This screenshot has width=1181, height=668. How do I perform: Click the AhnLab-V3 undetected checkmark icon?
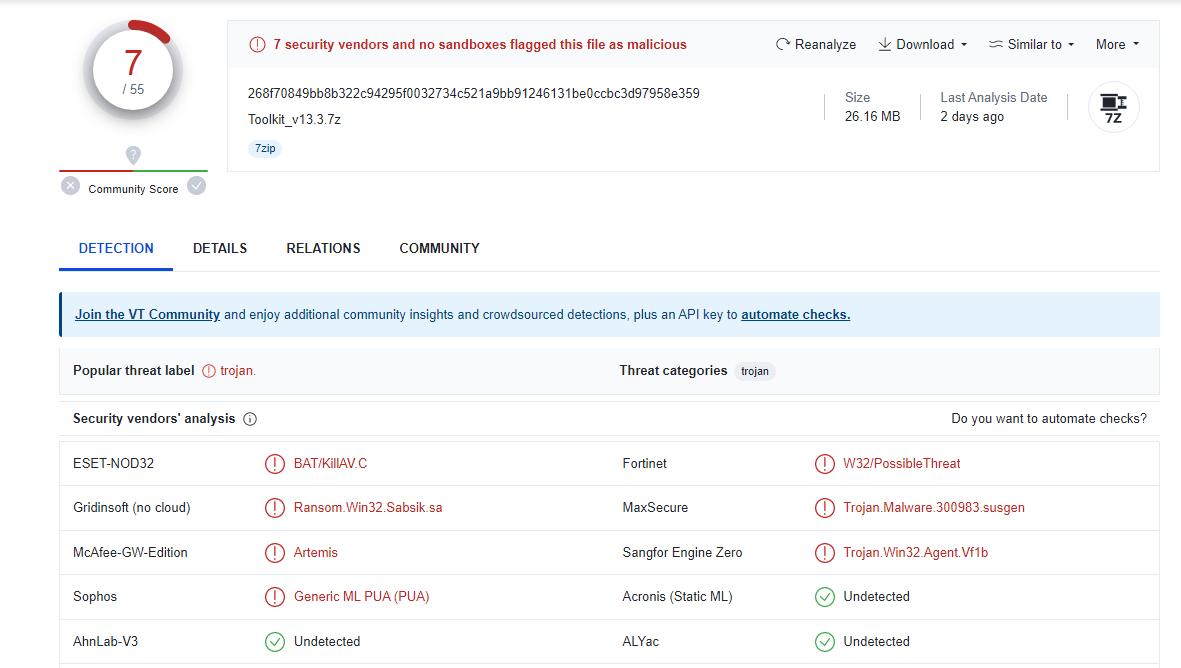pyautogui.click(x=274, y=642)
